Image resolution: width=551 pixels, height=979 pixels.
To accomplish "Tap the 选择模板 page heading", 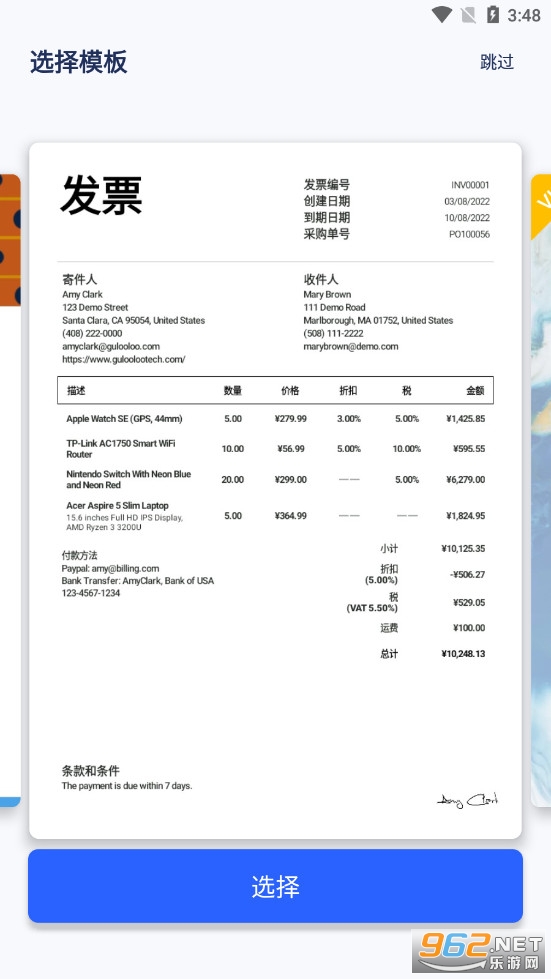I will pos(79,62).
